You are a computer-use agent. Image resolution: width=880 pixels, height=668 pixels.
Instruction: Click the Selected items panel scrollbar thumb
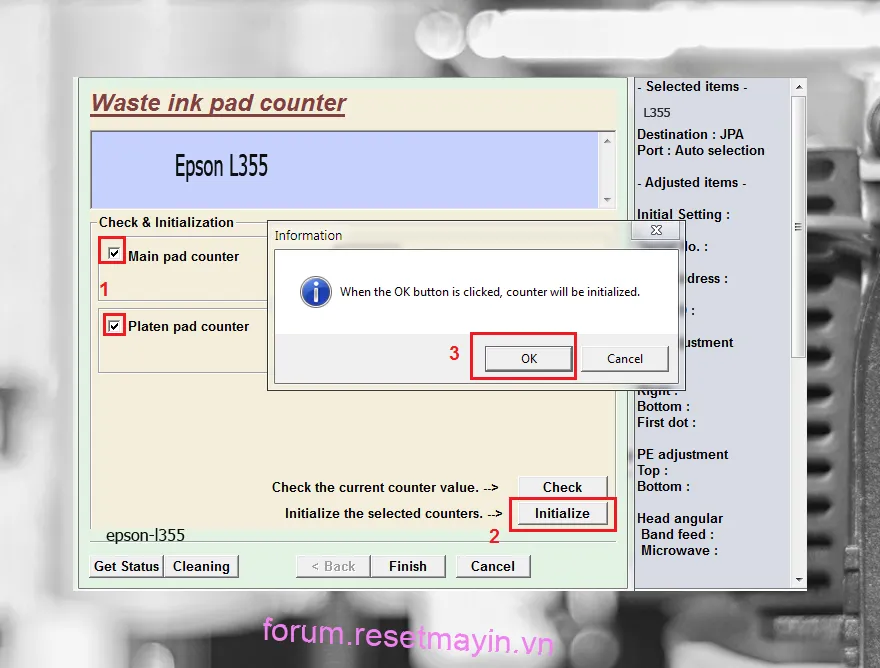pyautogui.click(x=799, y=227)
